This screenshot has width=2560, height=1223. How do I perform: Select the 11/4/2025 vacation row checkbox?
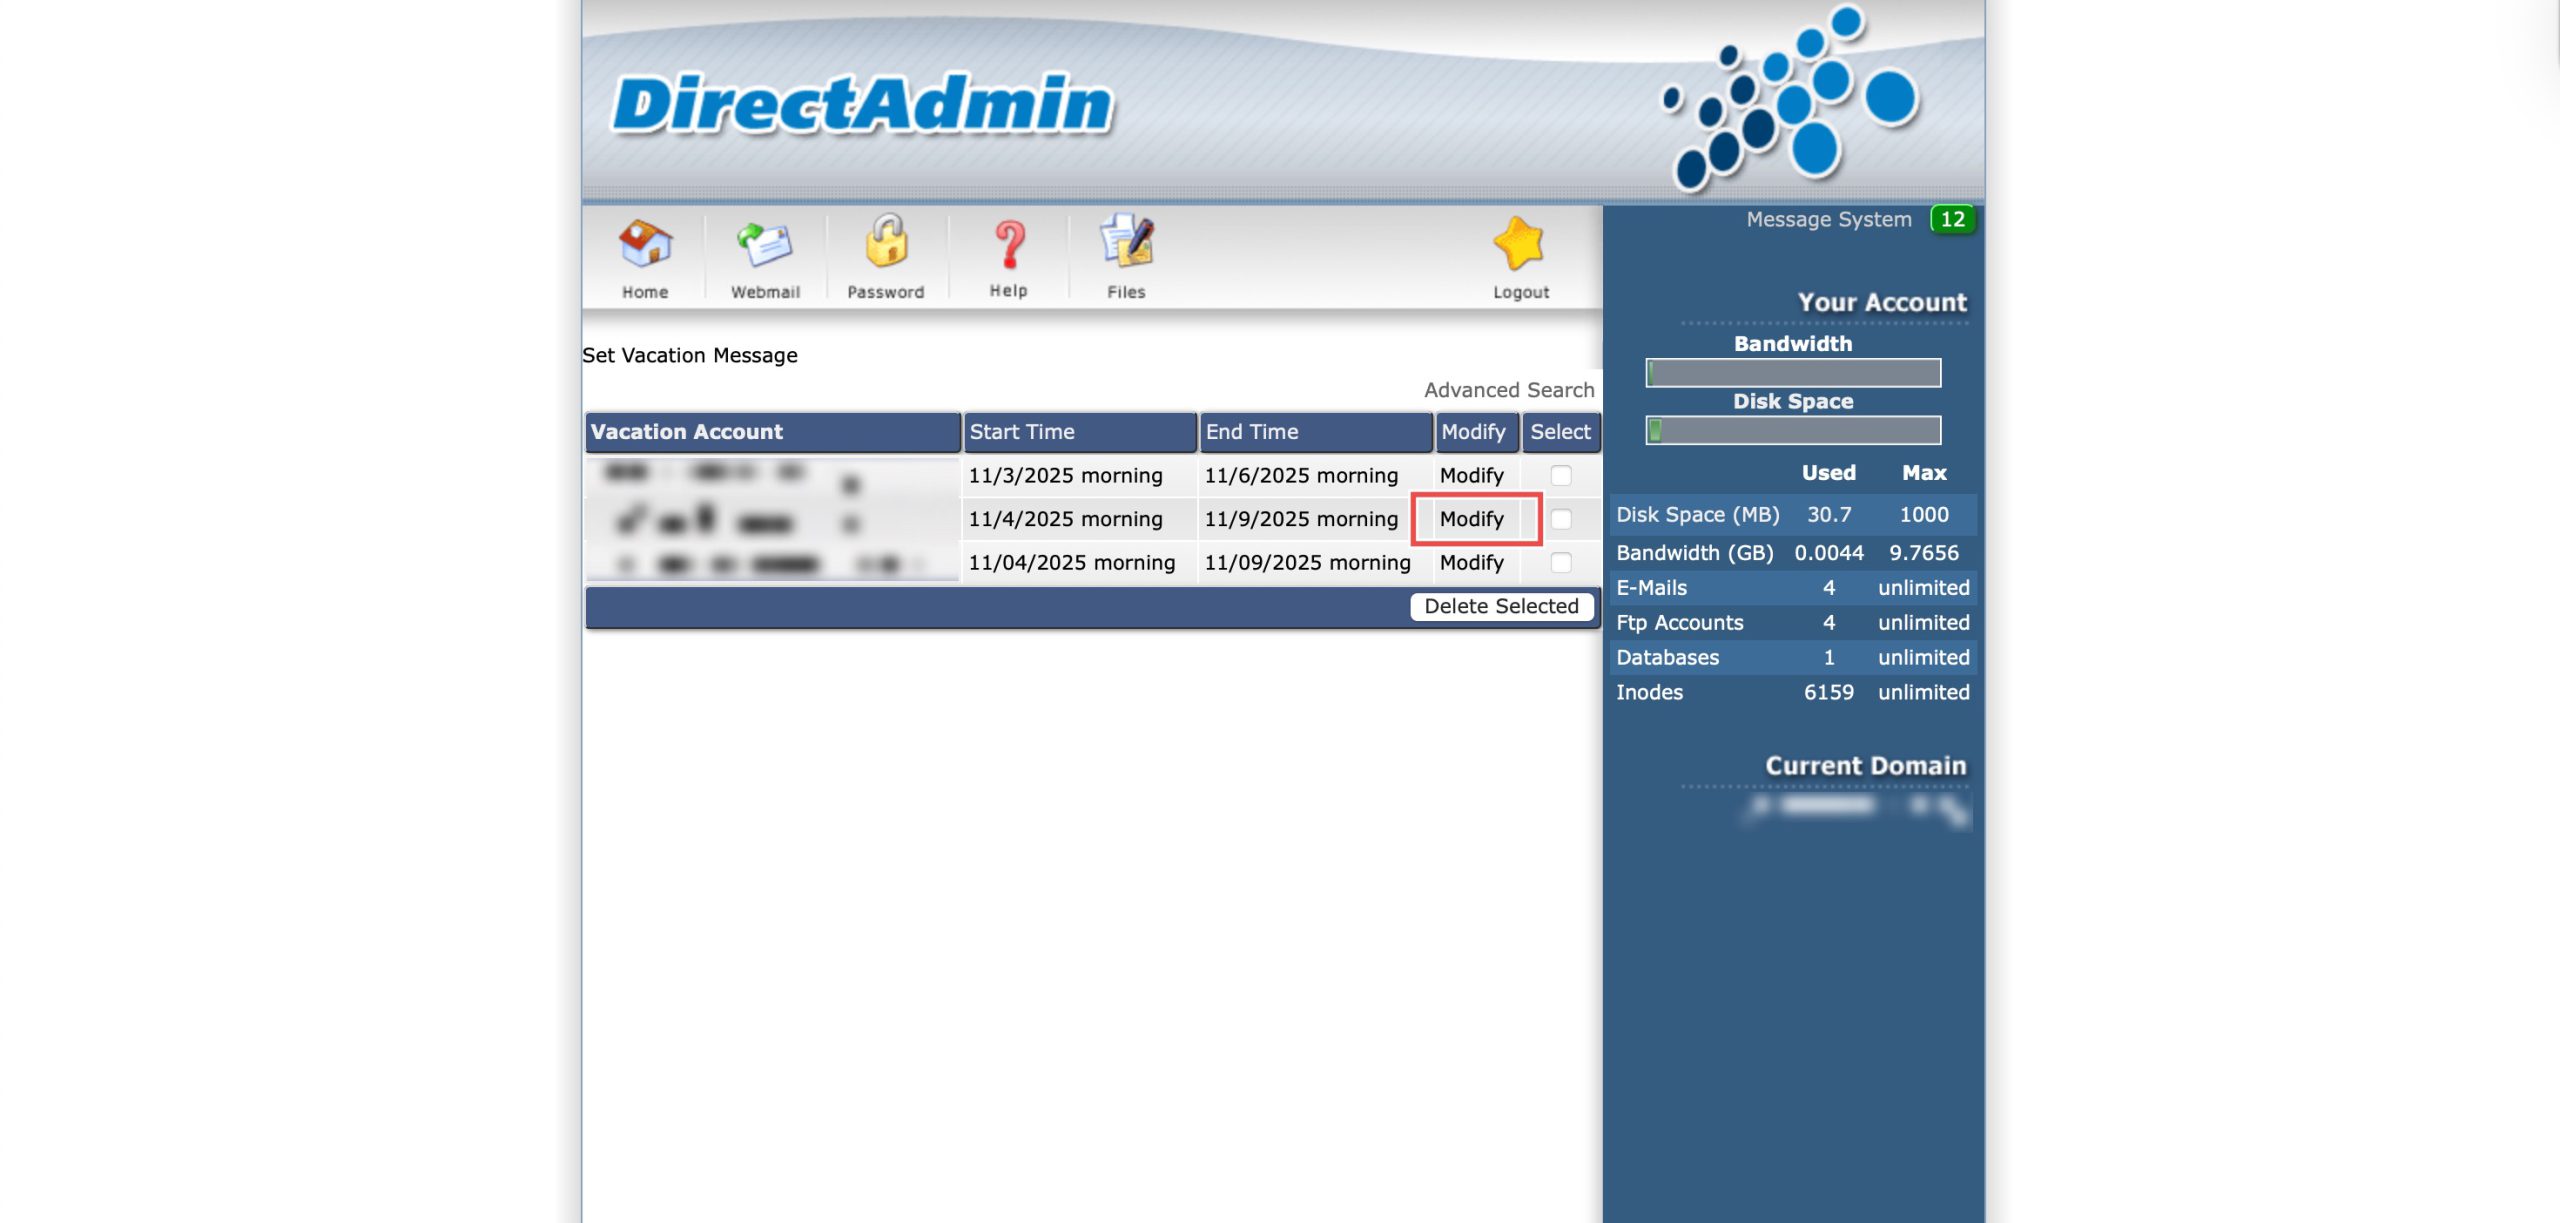click(1561, 519)
